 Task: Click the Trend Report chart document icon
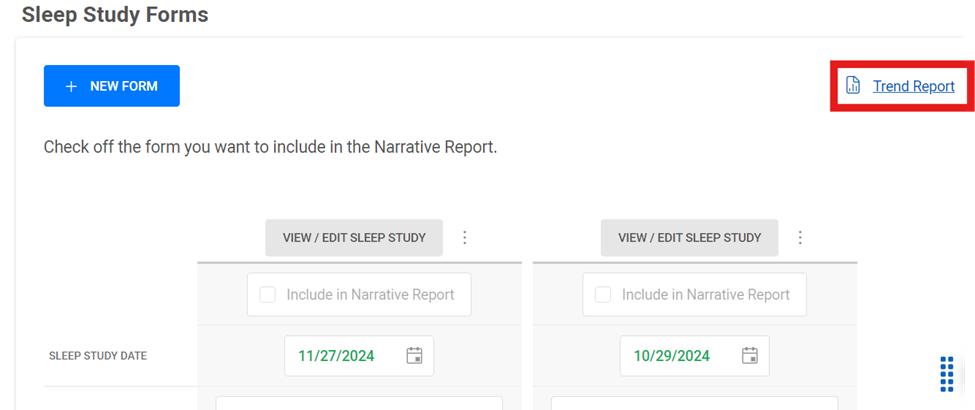tap(853, 86)
